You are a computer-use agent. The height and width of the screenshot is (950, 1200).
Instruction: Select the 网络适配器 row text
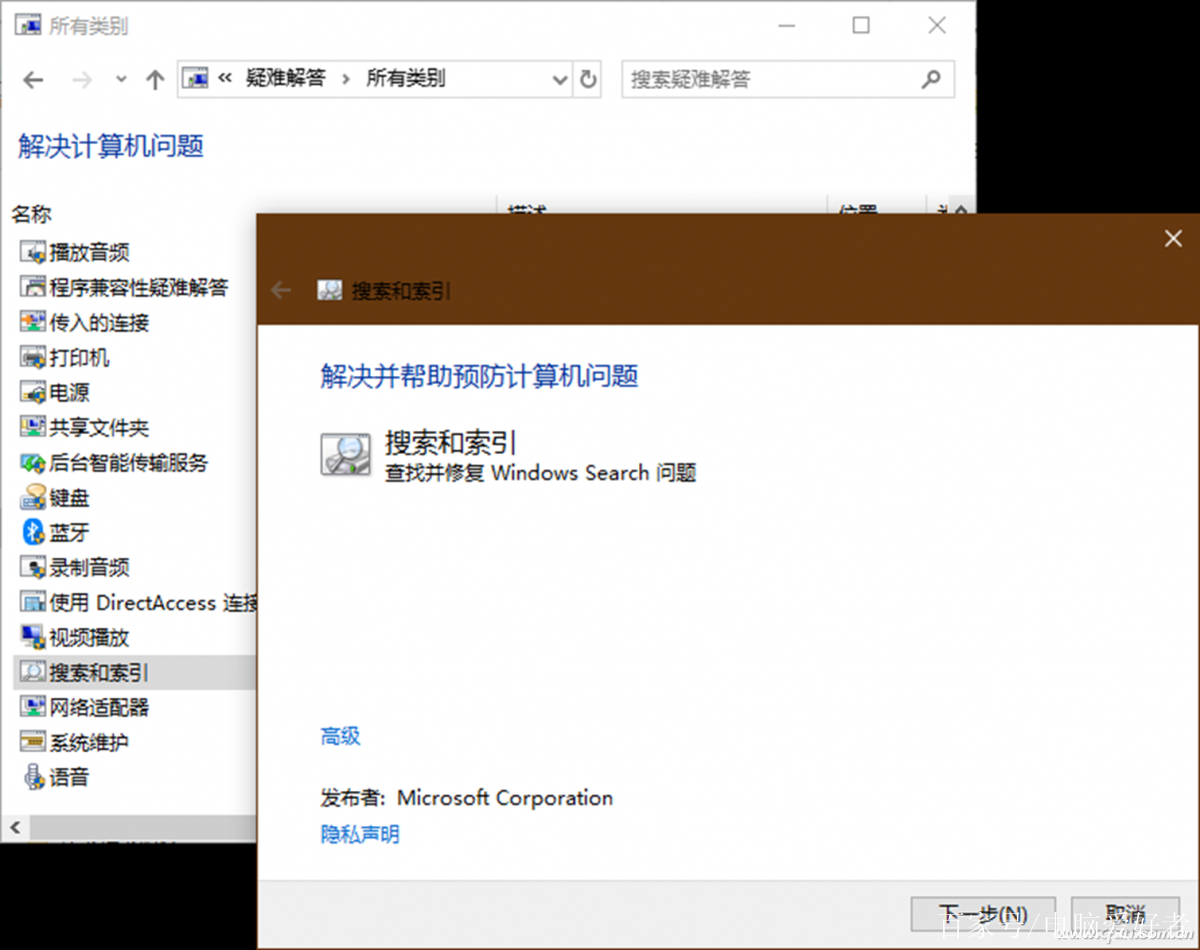pos(100,707)
